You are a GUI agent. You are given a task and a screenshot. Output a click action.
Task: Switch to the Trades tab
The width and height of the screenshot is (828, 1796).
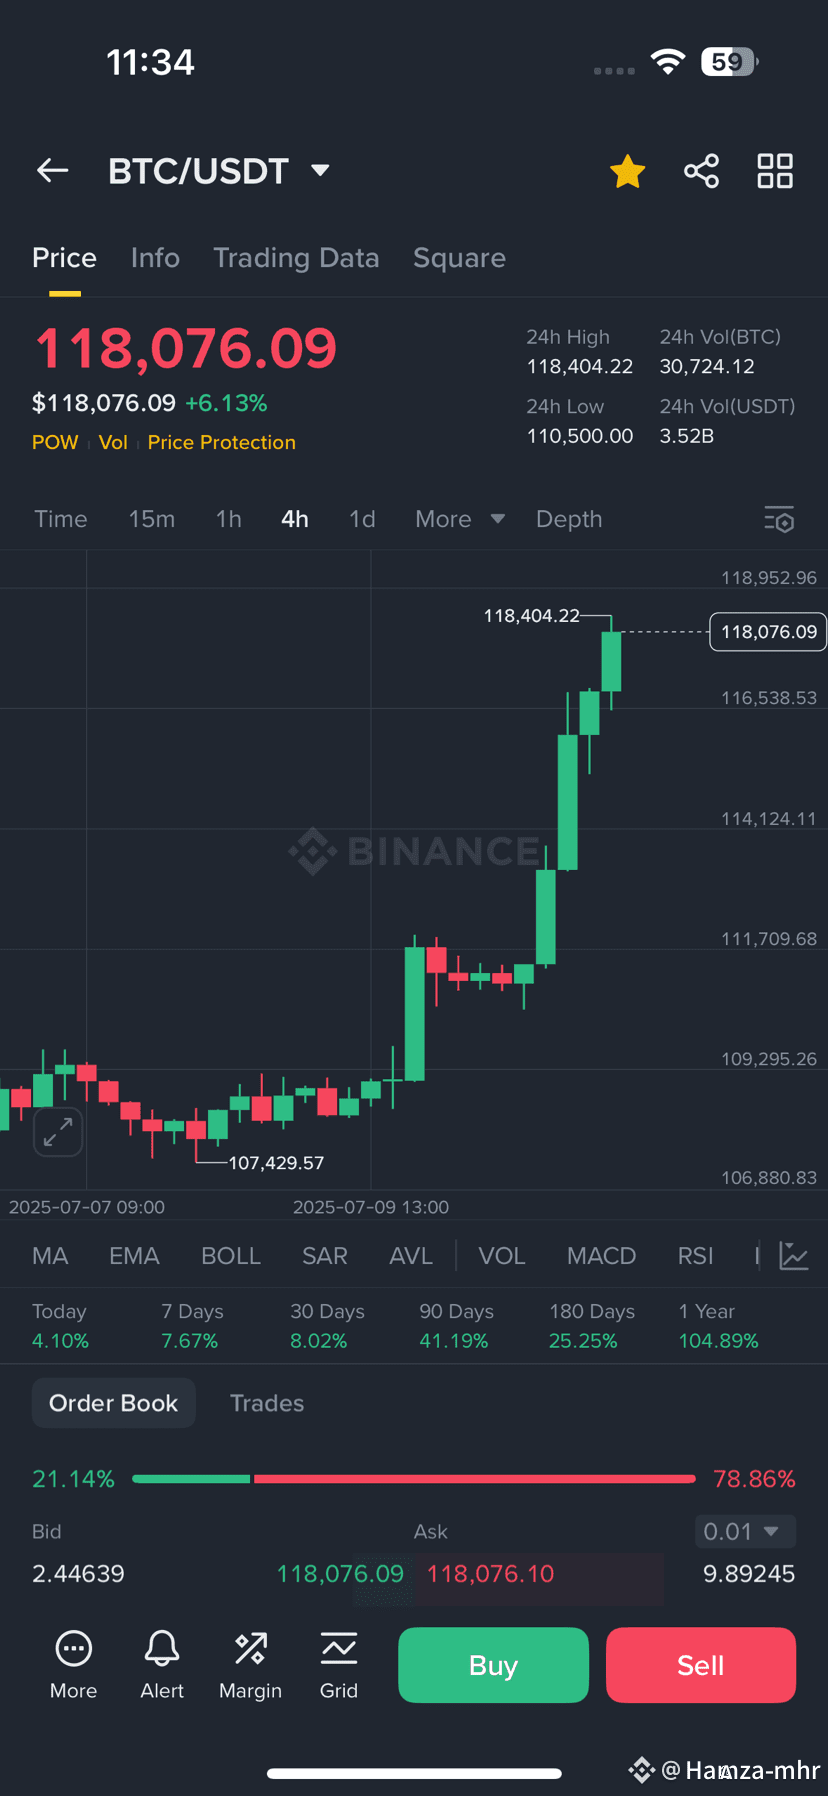(x=267, y=1403)
